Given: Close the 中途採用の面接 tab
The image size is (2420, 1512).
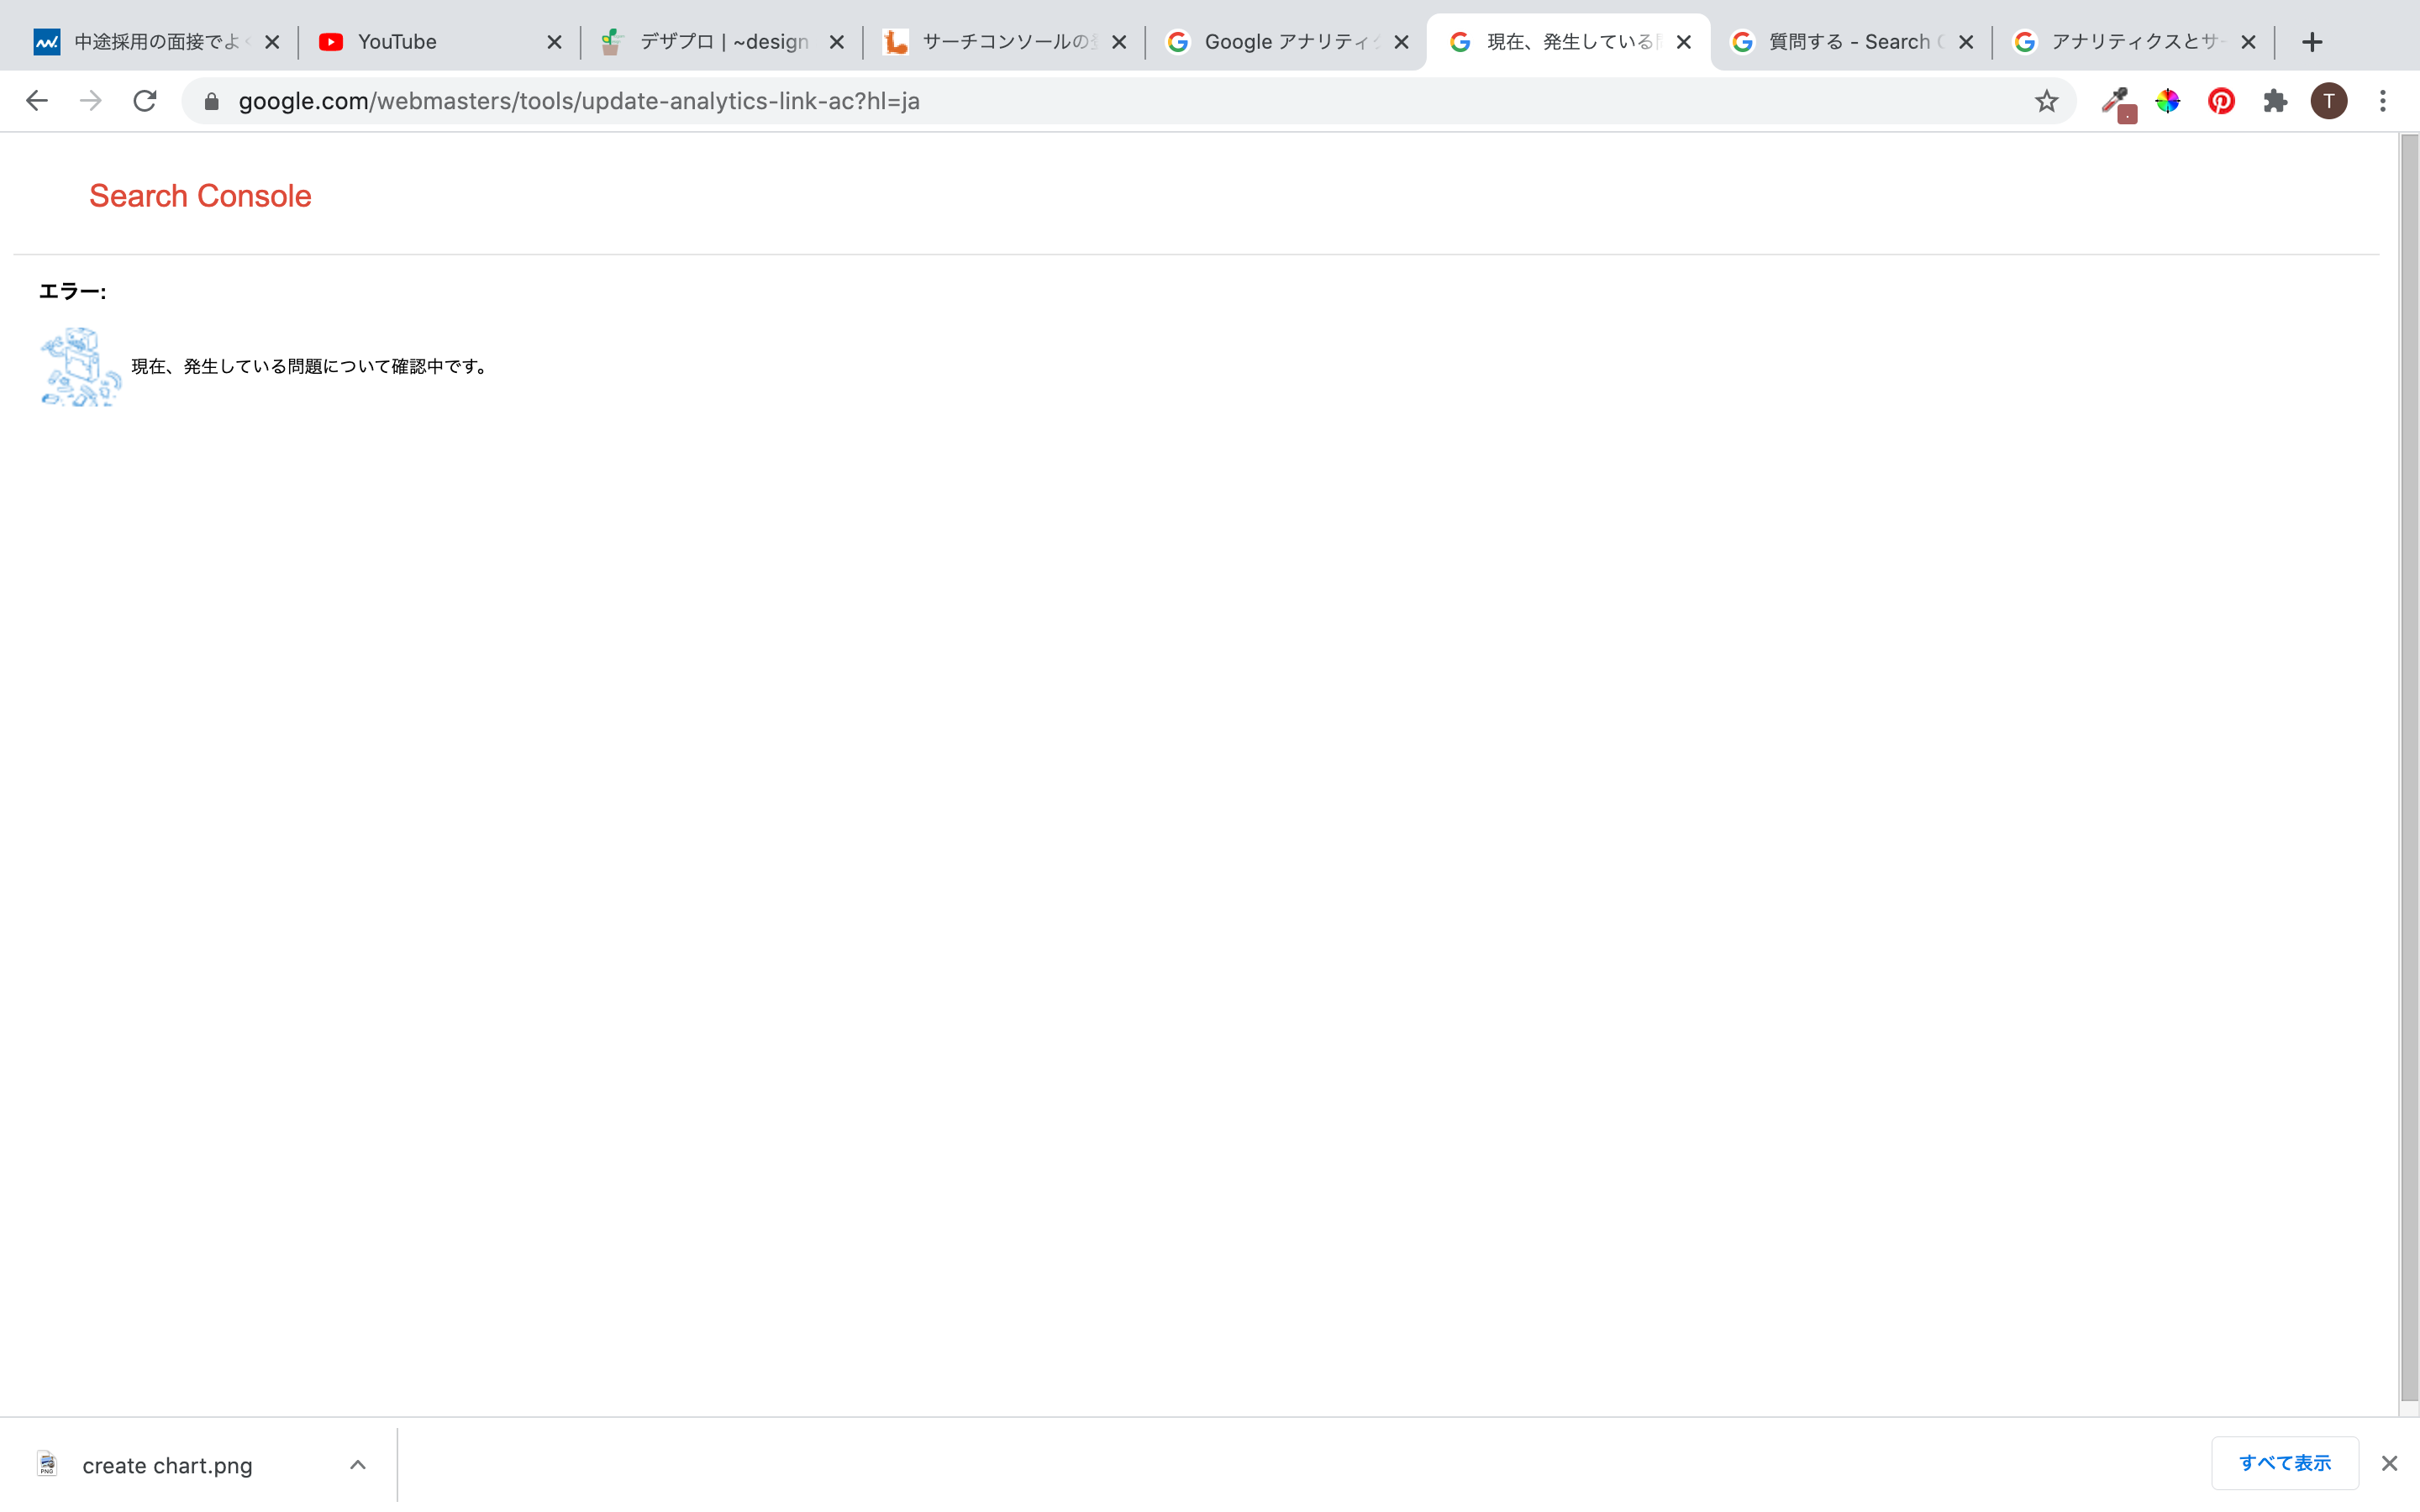Looking at the screenshot, I should click(x=272, y=42).
